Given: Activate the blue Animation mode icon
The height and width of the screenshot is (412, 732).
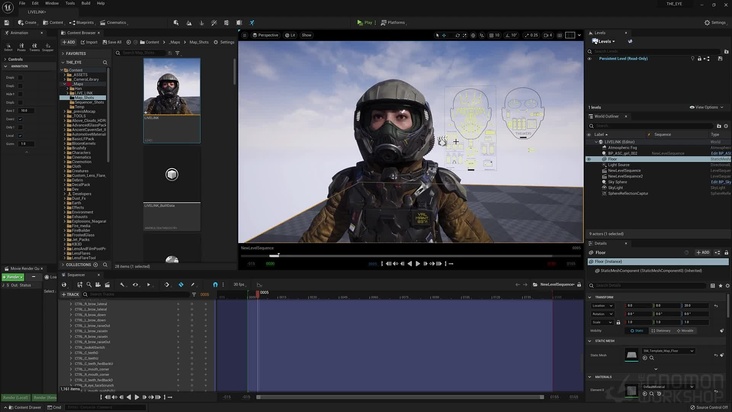Looking at the screenshot, I should point(252,22).
